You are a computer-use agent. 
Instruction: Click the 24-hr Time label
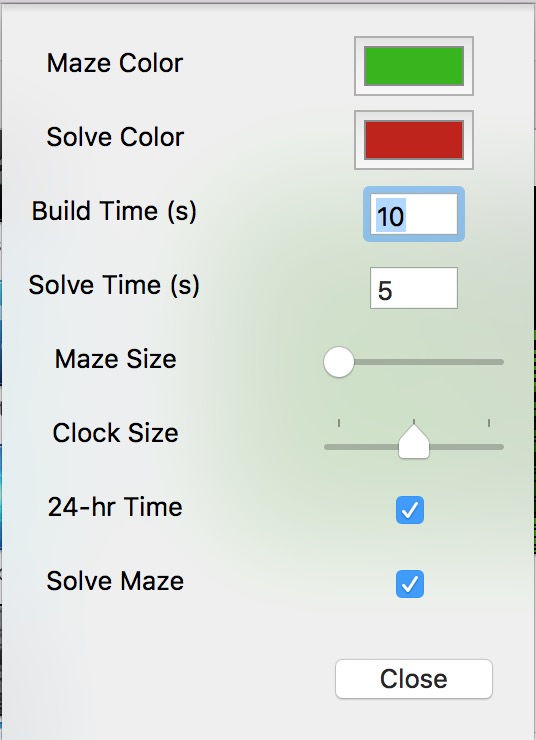(x=115, y=507)
